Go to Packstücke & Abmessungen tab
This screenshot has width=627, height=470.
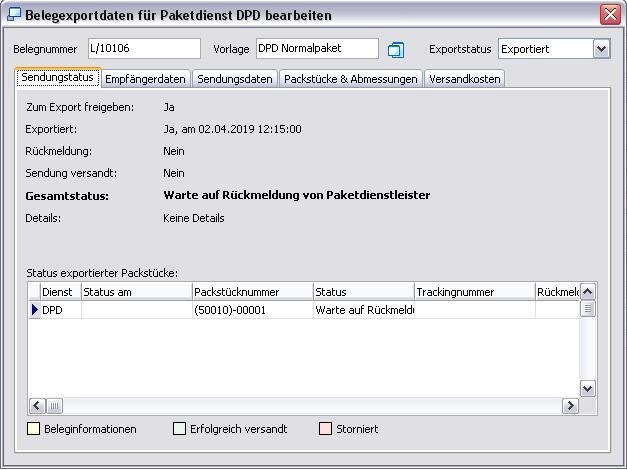tap(350, 79)
